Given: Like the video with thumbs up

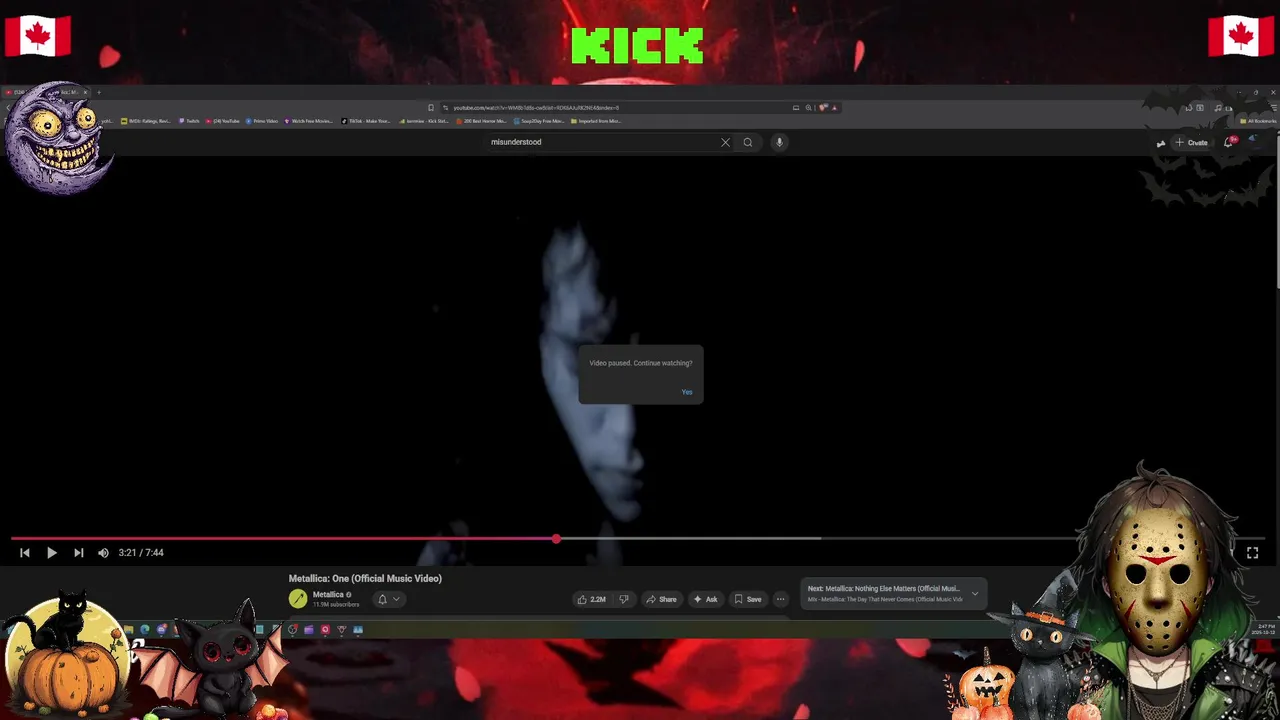Looking at the screenshot, I should pos(591,599).
